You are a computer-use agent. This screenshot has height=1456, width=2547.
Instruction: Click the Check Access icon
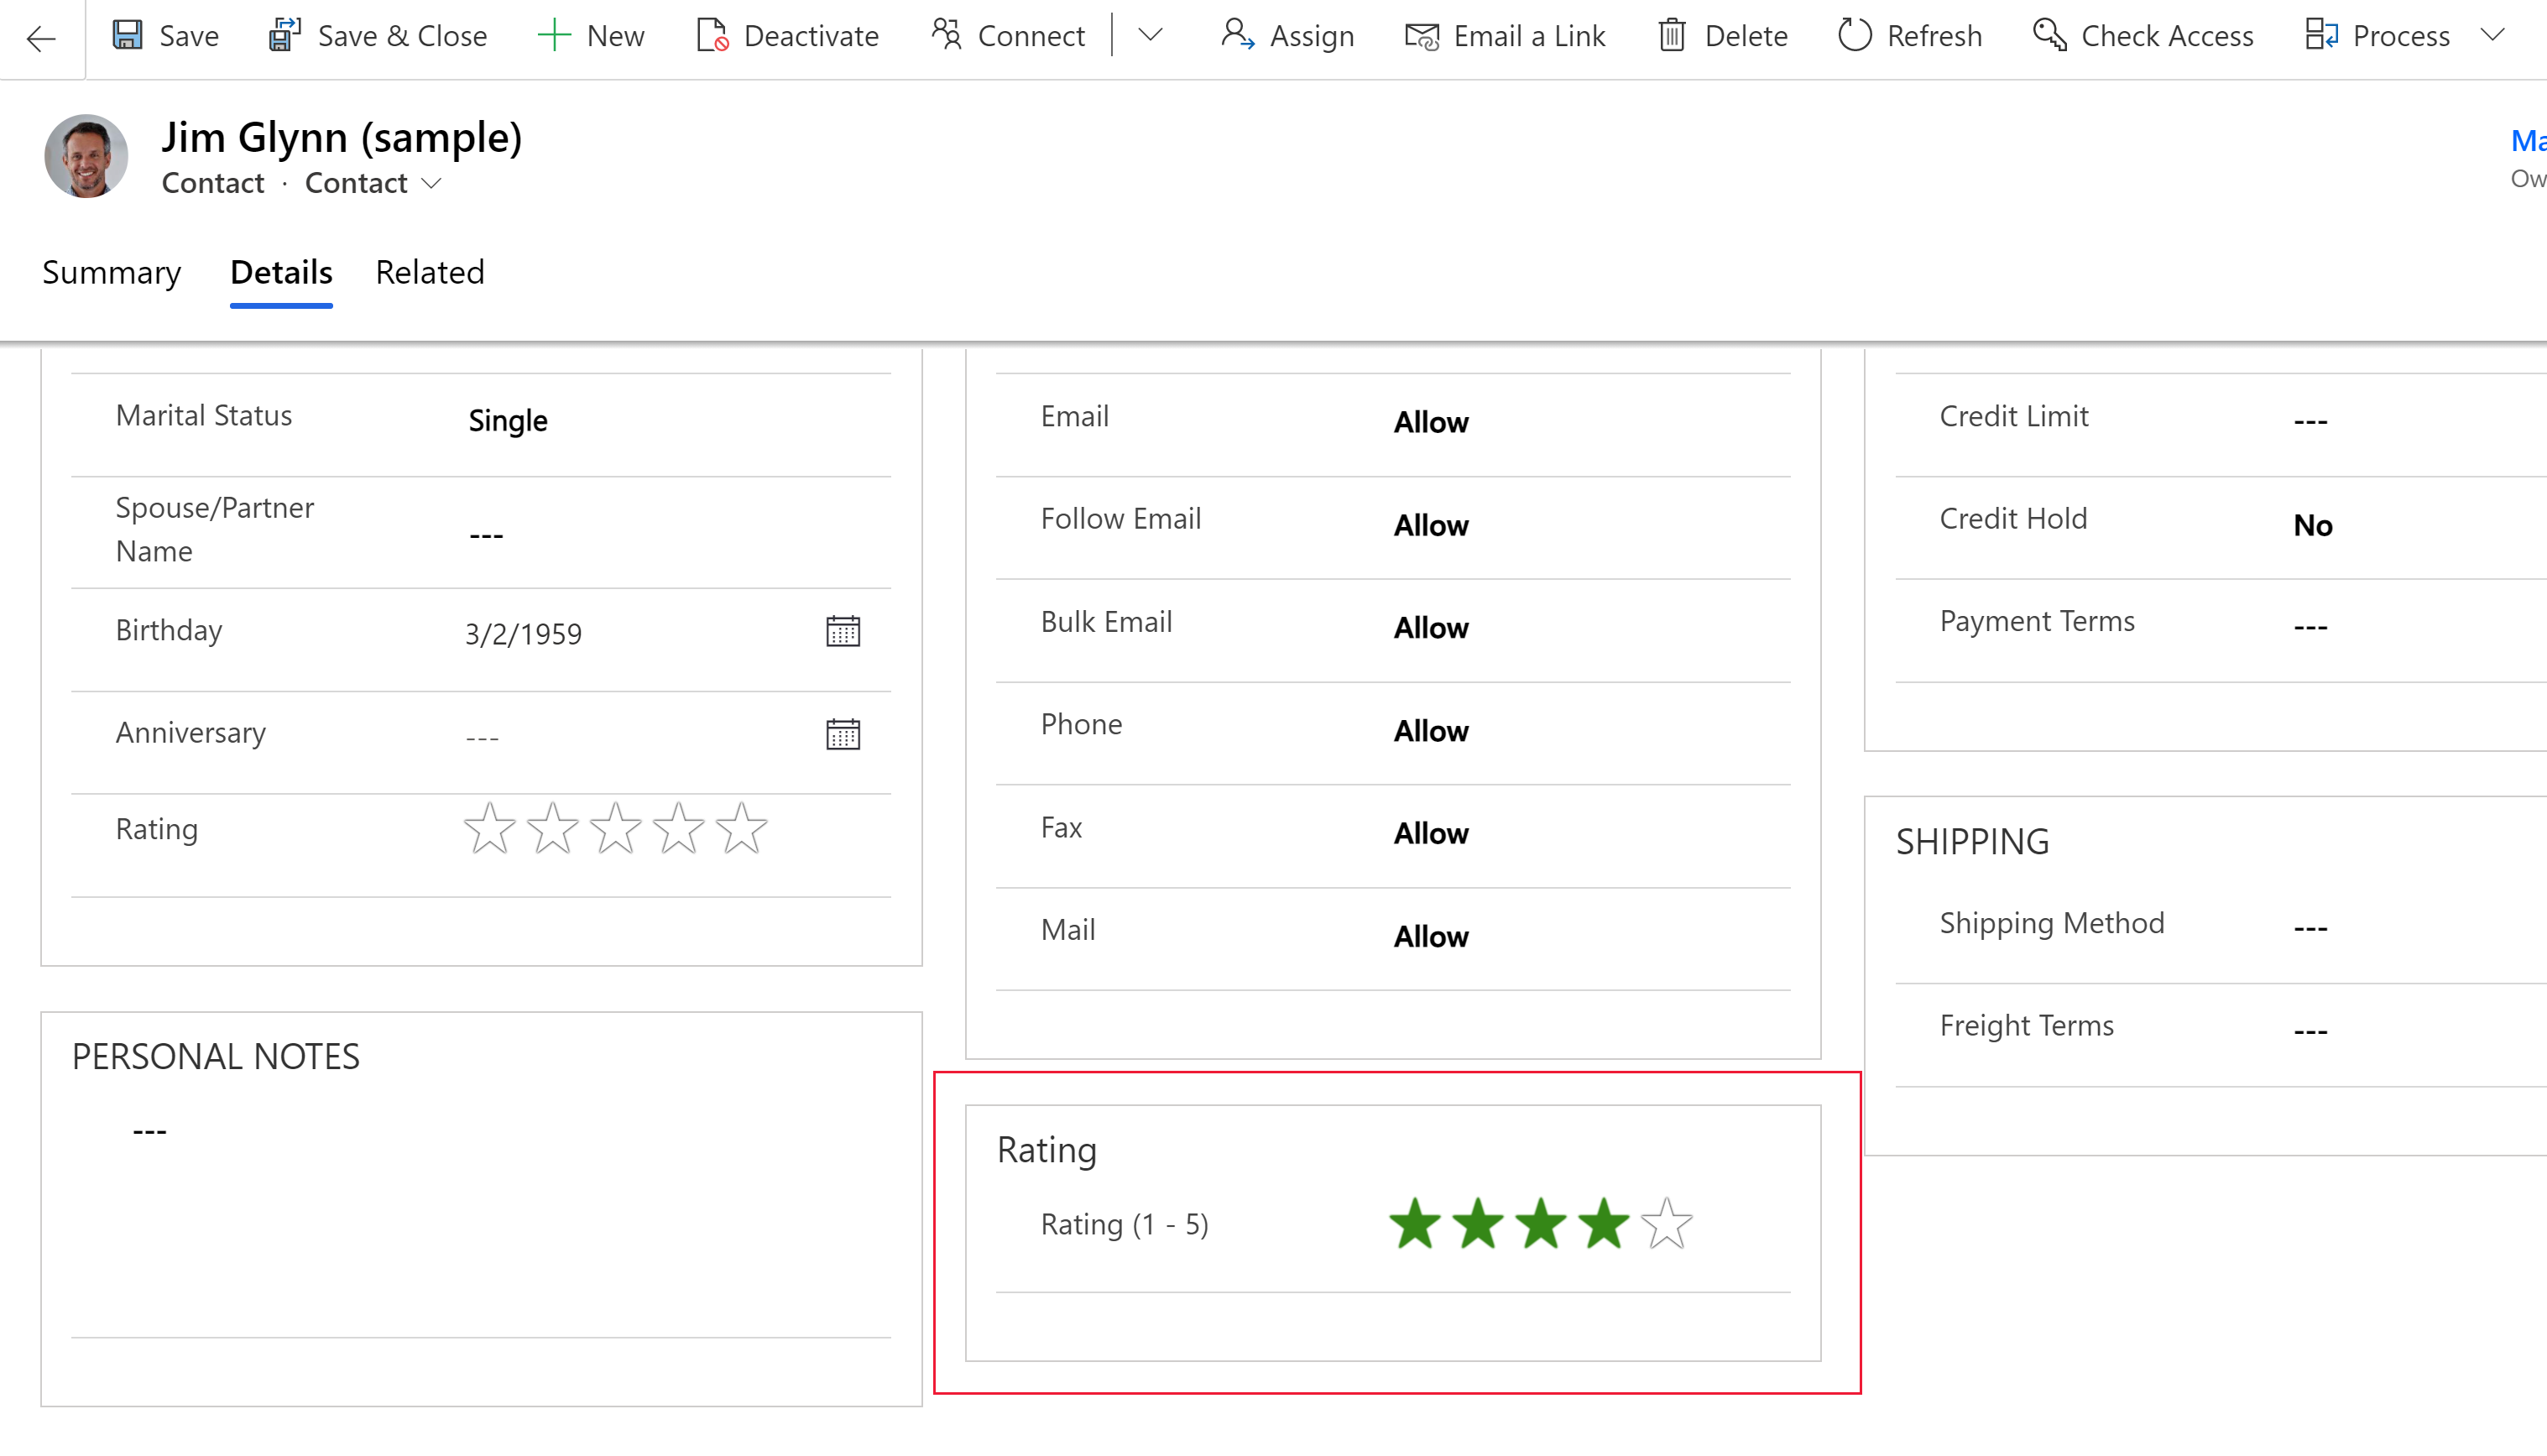(x=2047, y=35)
